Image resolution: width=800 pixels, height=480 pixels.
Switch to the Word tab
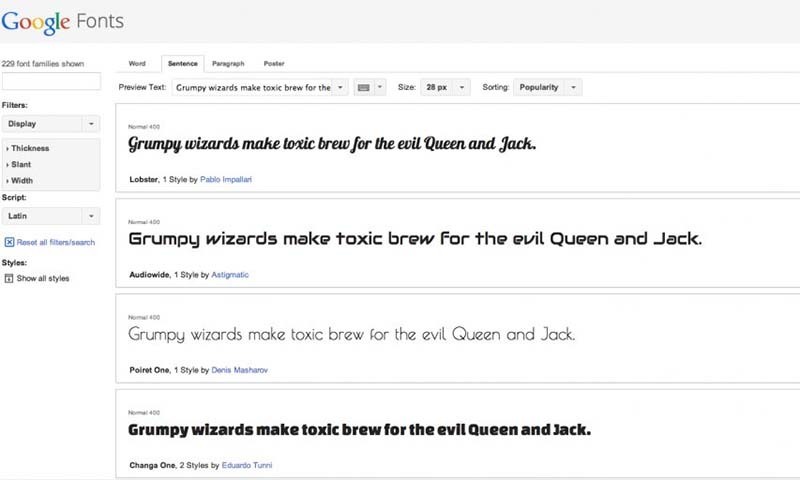tap(137, 64)
